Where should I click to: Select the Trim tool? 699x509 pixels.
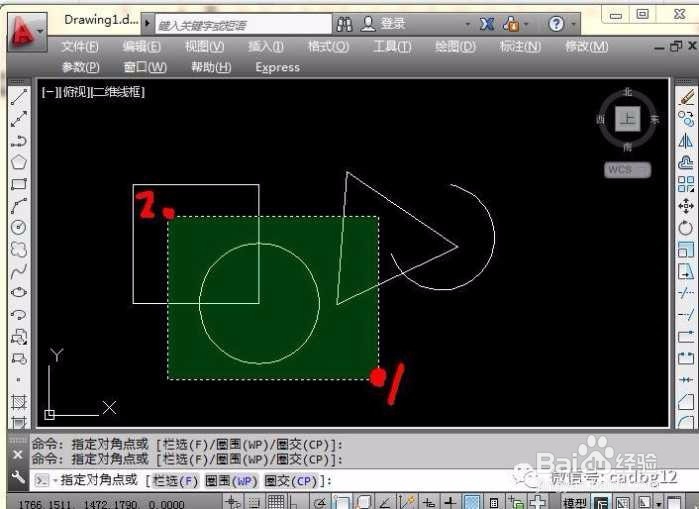tap(686, 292)
